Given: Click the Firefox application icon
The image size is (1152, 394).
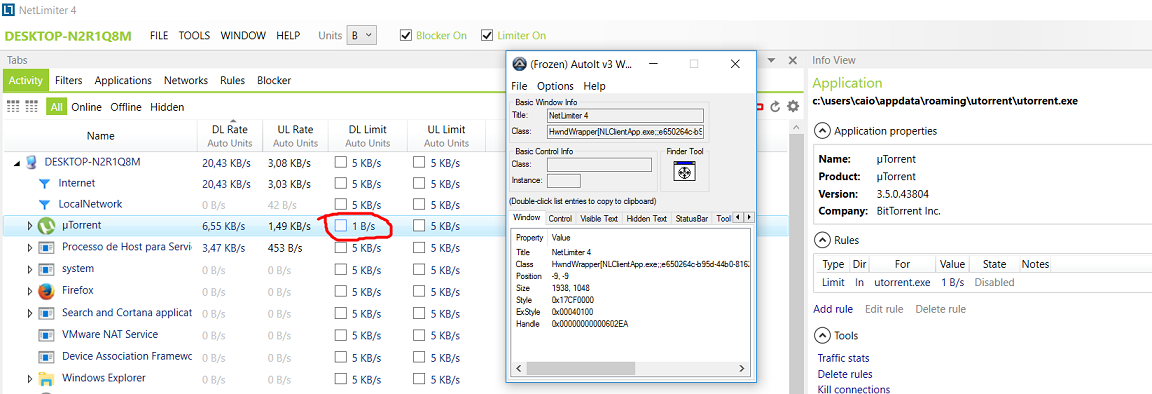Looking at the screenshot, I should [46, 291].
